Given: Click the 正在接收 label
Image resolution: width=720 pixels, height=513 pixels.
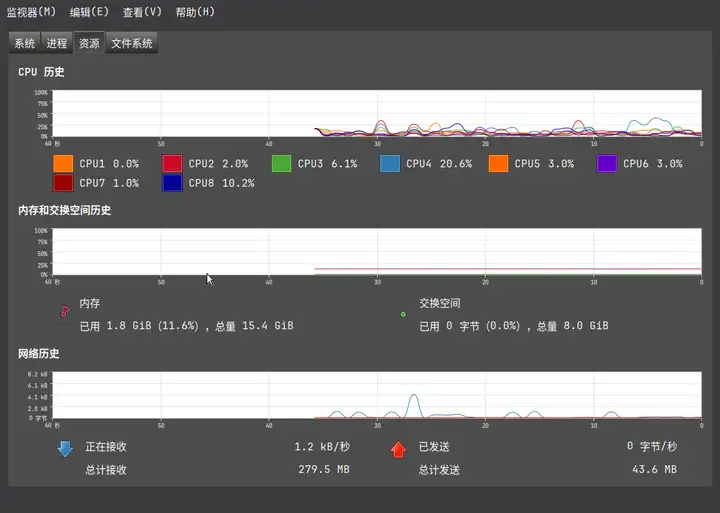Looking at the screenshot, I should [106, 446].
